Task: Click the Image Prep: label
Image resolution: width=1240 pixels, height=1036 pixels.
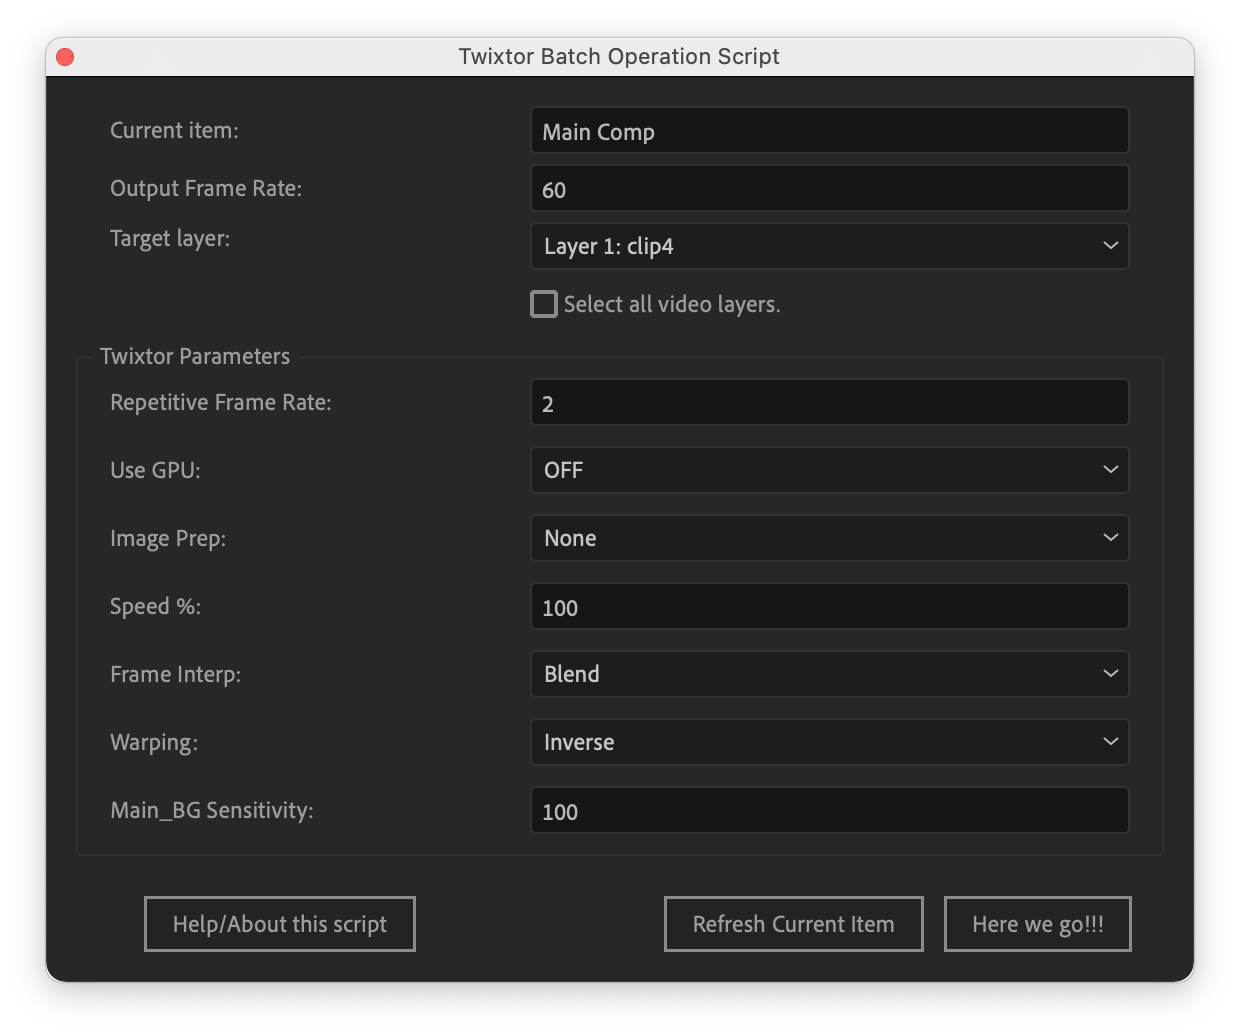Action: 168,539
